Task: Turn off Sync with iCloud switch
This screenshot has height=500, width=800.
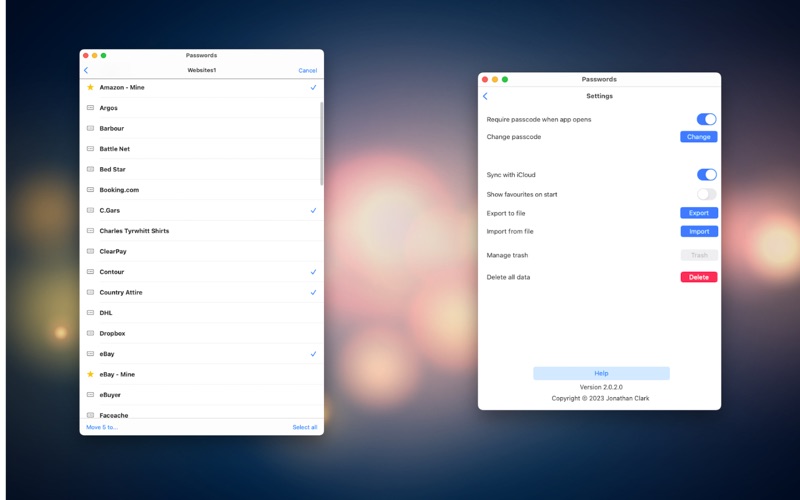Action: click(x=707, y=174)
